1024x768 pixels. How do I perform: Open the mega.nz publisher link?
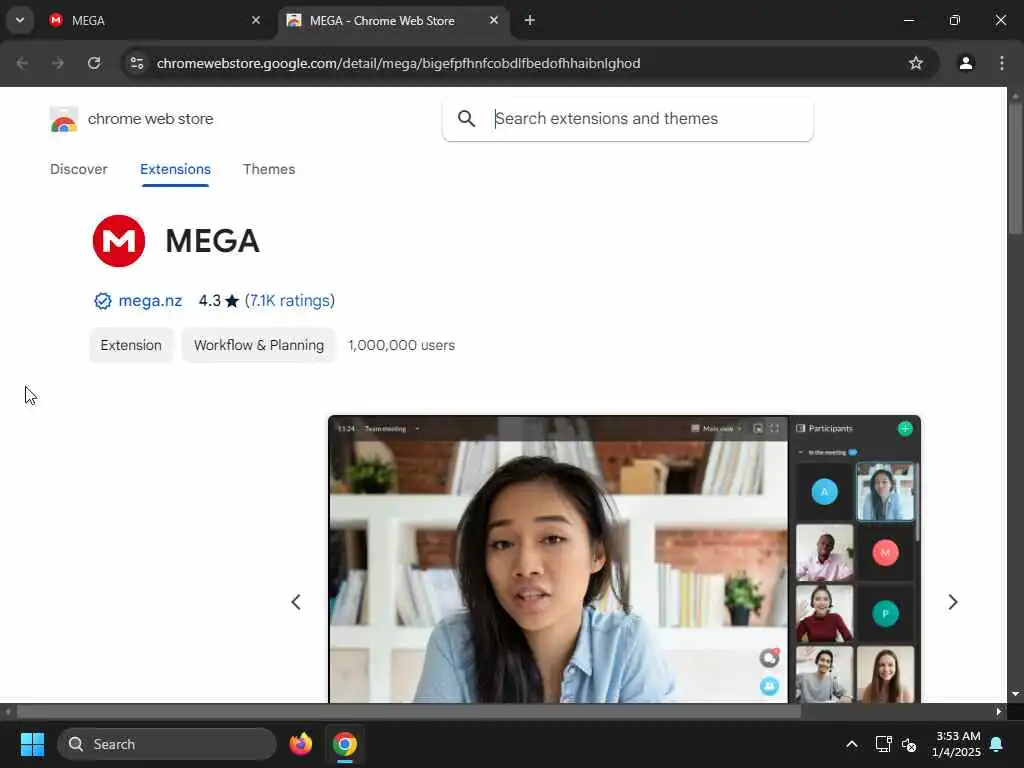150,301
